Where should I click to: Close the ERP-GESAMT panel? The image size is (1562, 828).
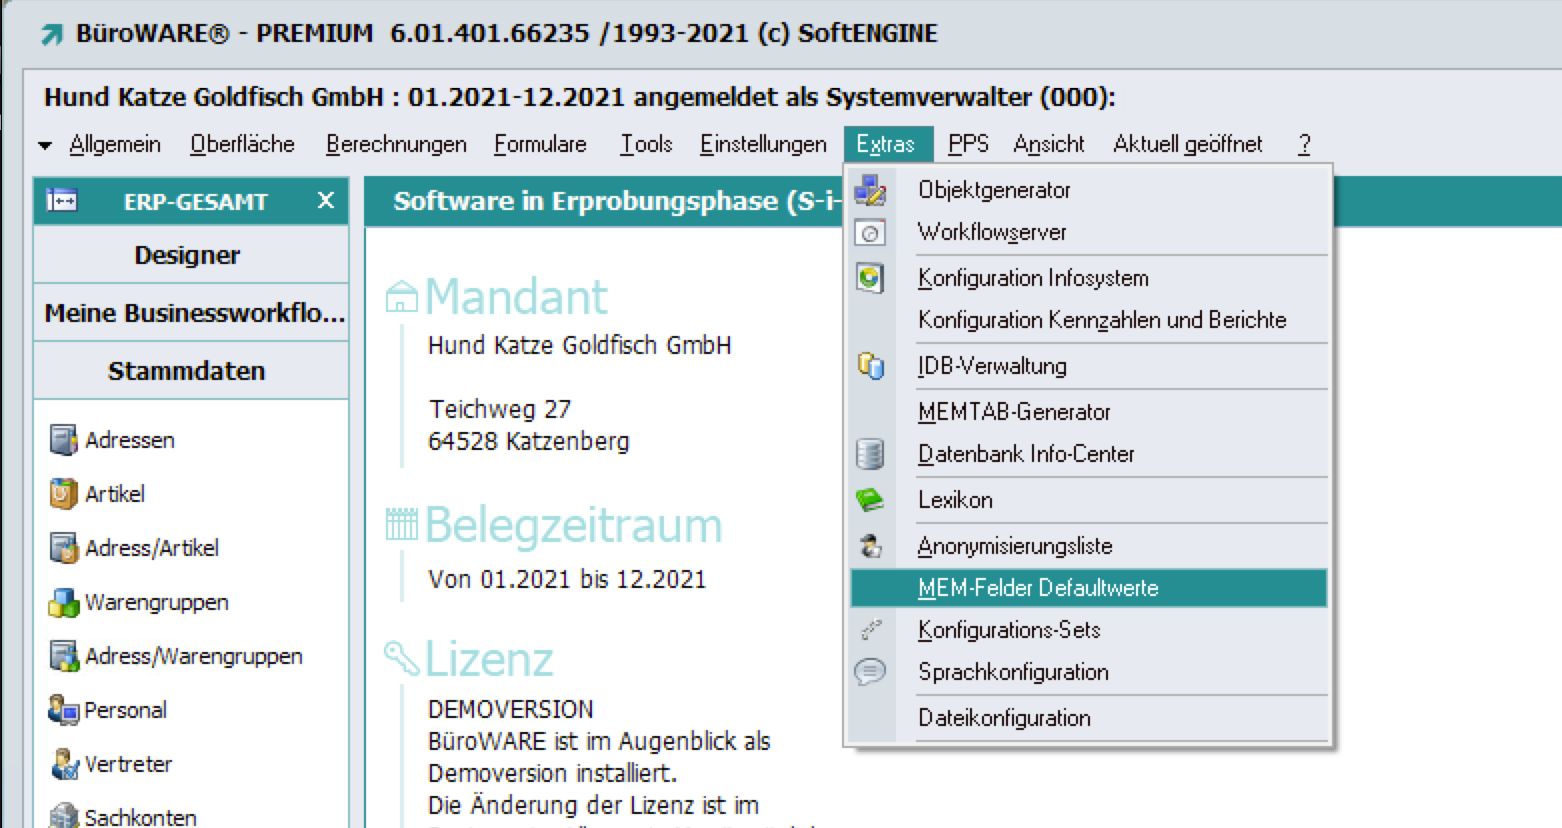pyautogui.click(x=325, y=200)
